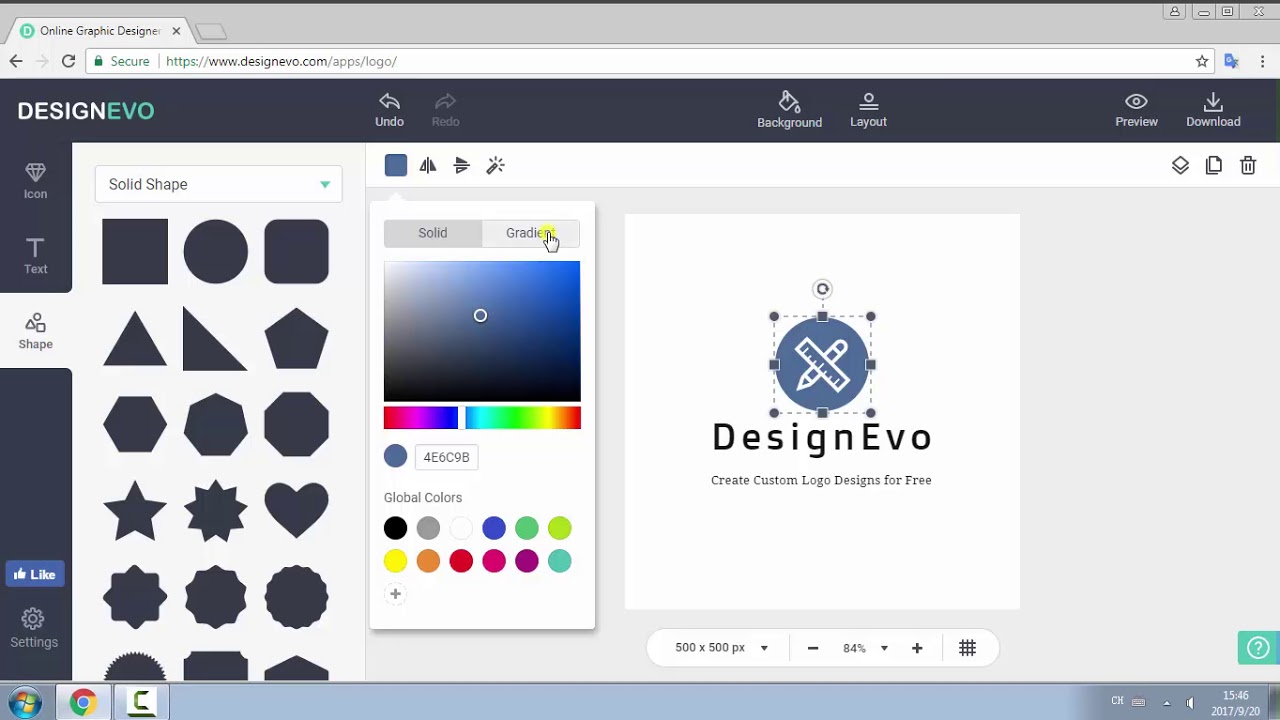1280x720 pixels.
Task: Duplicate the selected element
Action: 1214,165
